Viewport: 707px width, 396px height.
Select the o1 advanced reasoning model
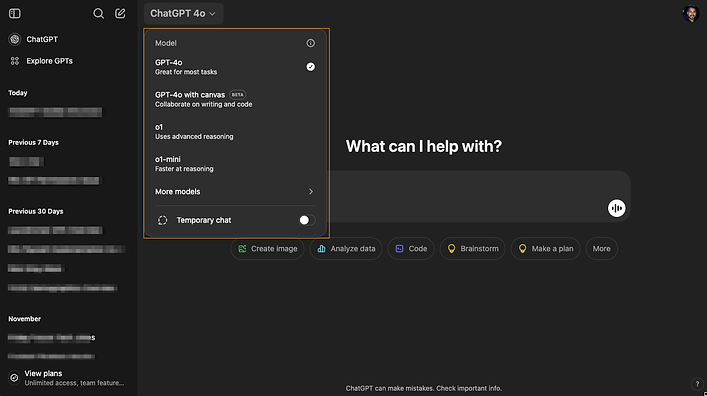point(235,132)
